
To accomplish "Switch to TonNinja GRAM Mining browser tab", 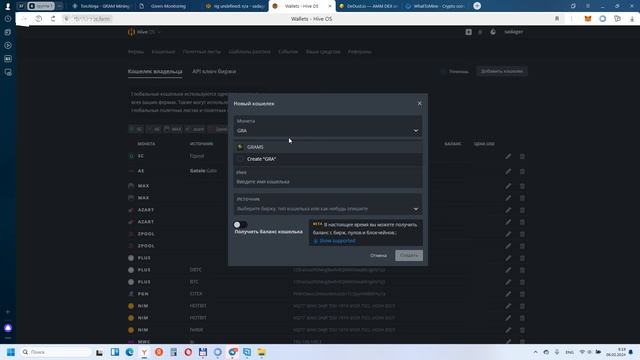I will point(101,6).
